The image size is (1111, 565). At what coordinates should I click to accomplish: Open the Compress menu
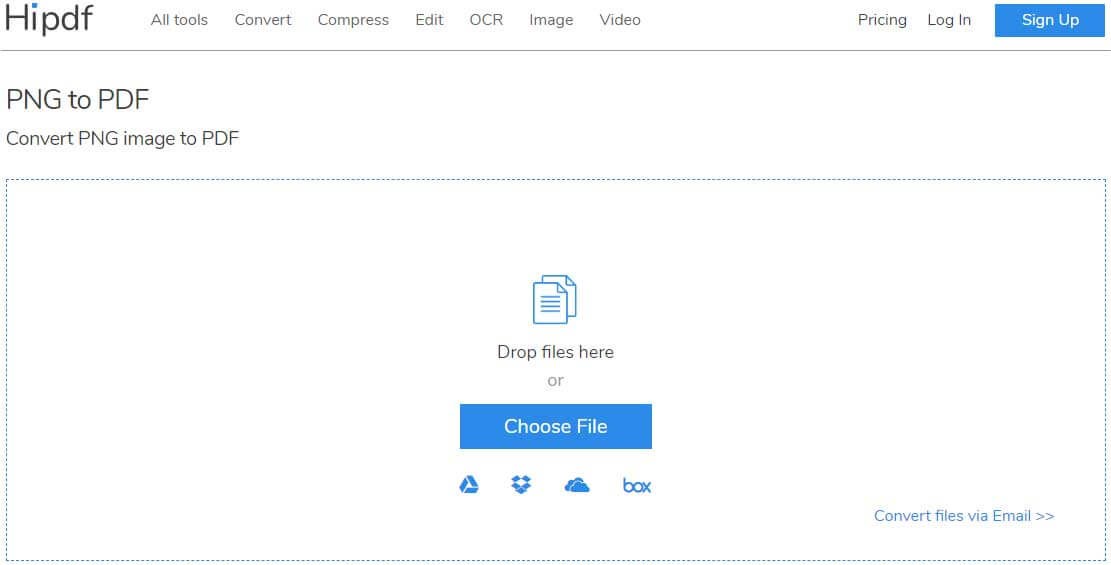click(353, 20)
